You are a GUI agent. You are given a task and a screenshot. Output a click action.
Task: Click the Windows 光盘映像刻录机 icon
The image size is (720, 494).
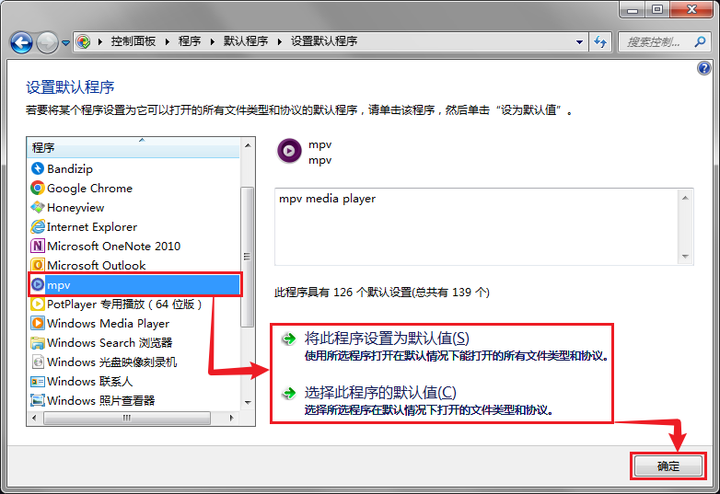click(37, 362)
